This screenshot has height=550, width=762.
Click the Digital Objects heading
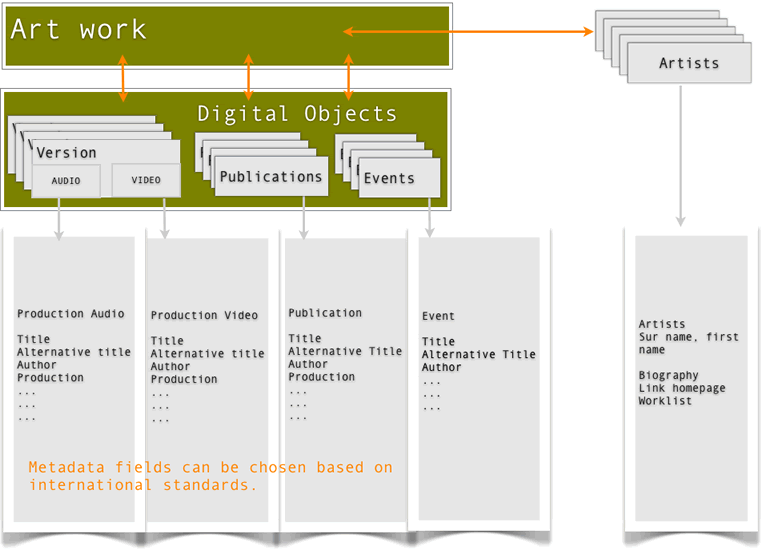coord(297,113)
